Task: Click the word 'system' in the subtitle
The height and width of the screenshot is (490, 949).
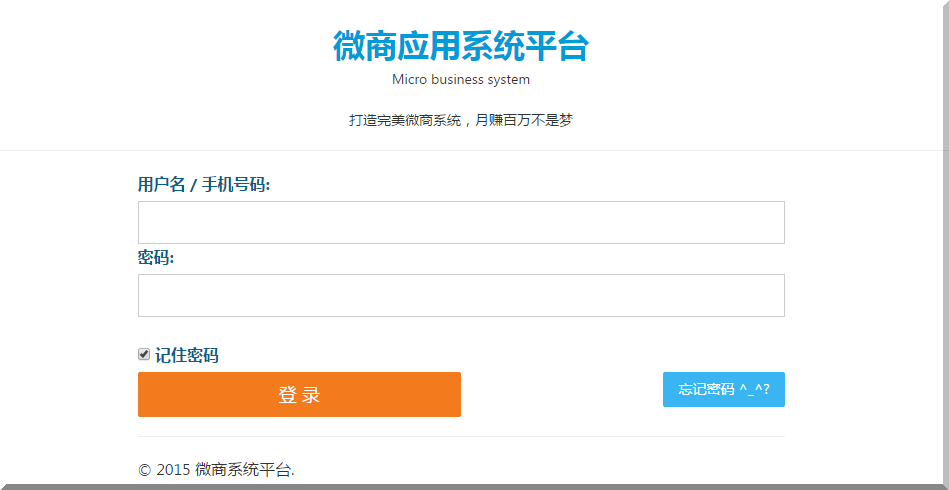Action: tap(508, 79)
